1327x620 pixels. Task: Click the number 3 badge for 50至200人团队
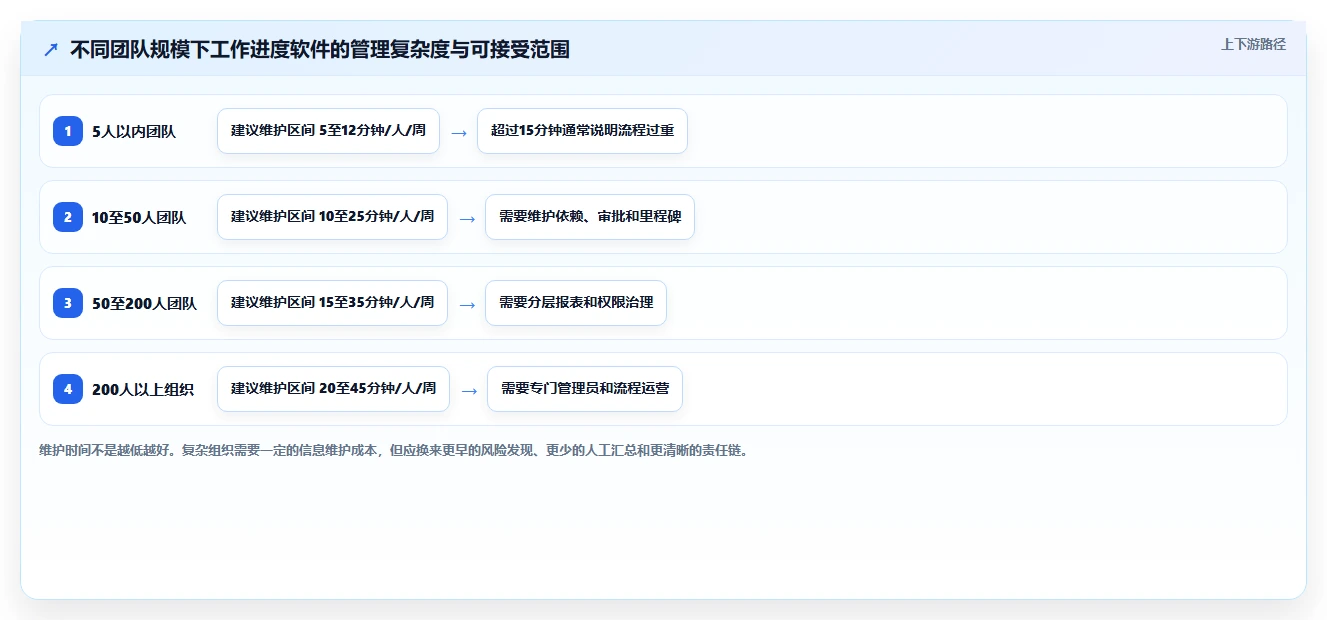(68, 303)
